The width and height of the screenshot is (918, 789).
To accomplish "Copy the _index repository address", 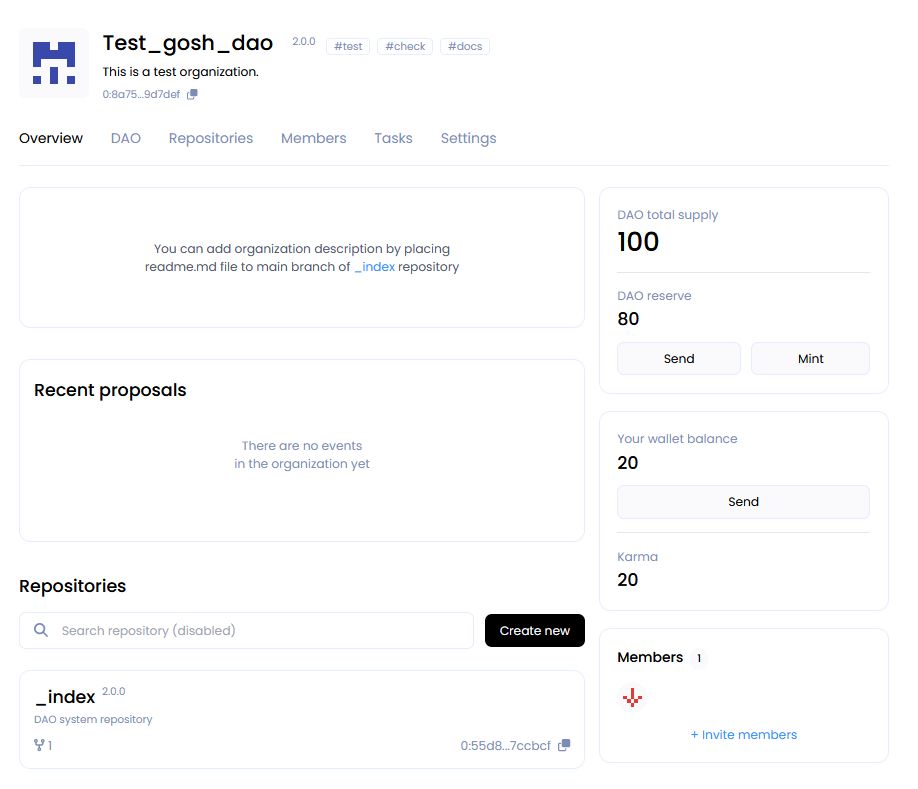I will coord(564,745).
